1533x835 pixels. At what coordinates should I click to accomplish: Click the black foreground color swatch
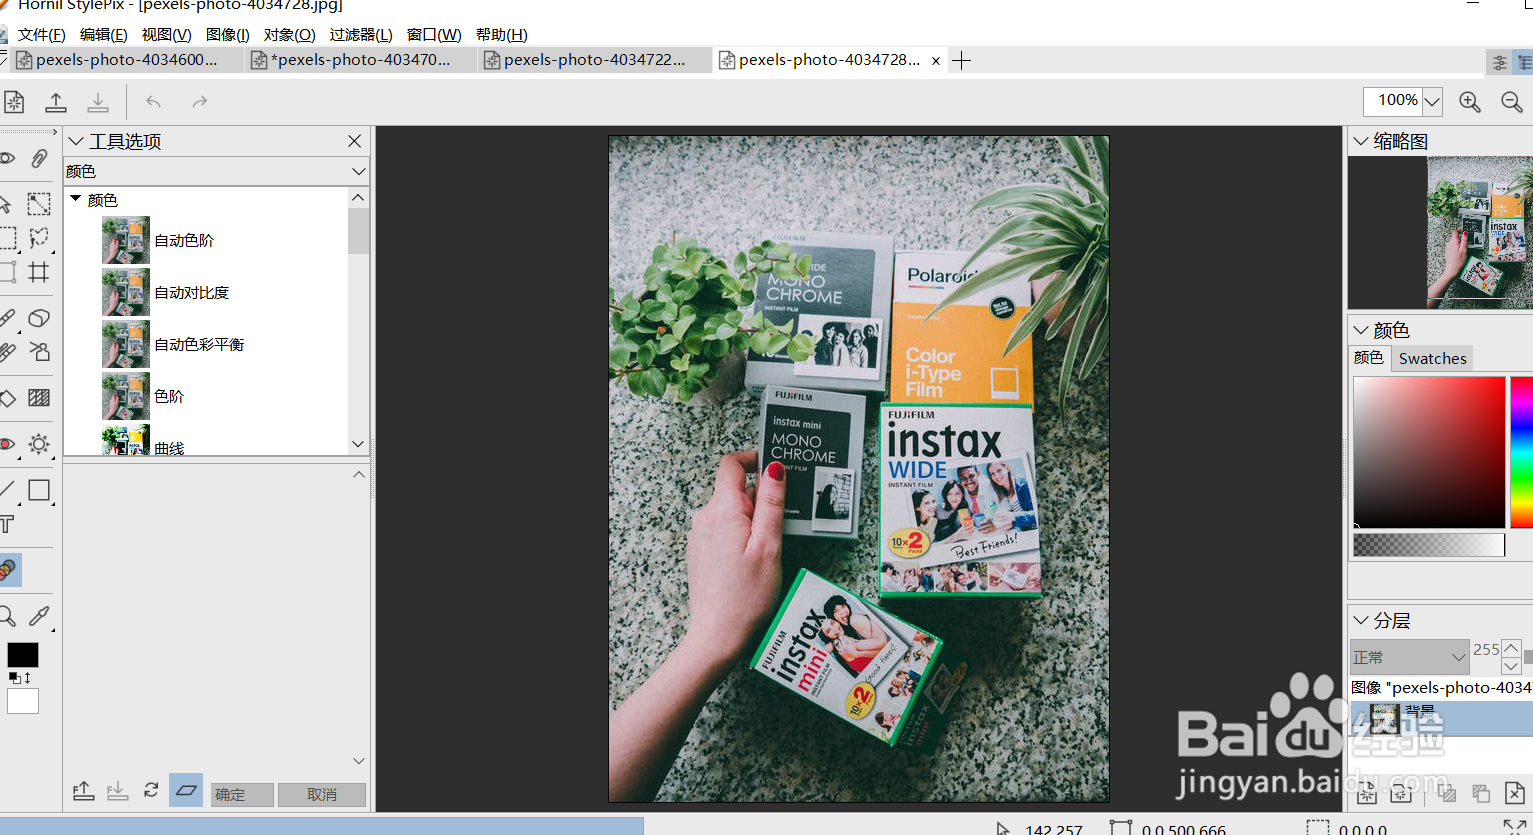[23, 655]
